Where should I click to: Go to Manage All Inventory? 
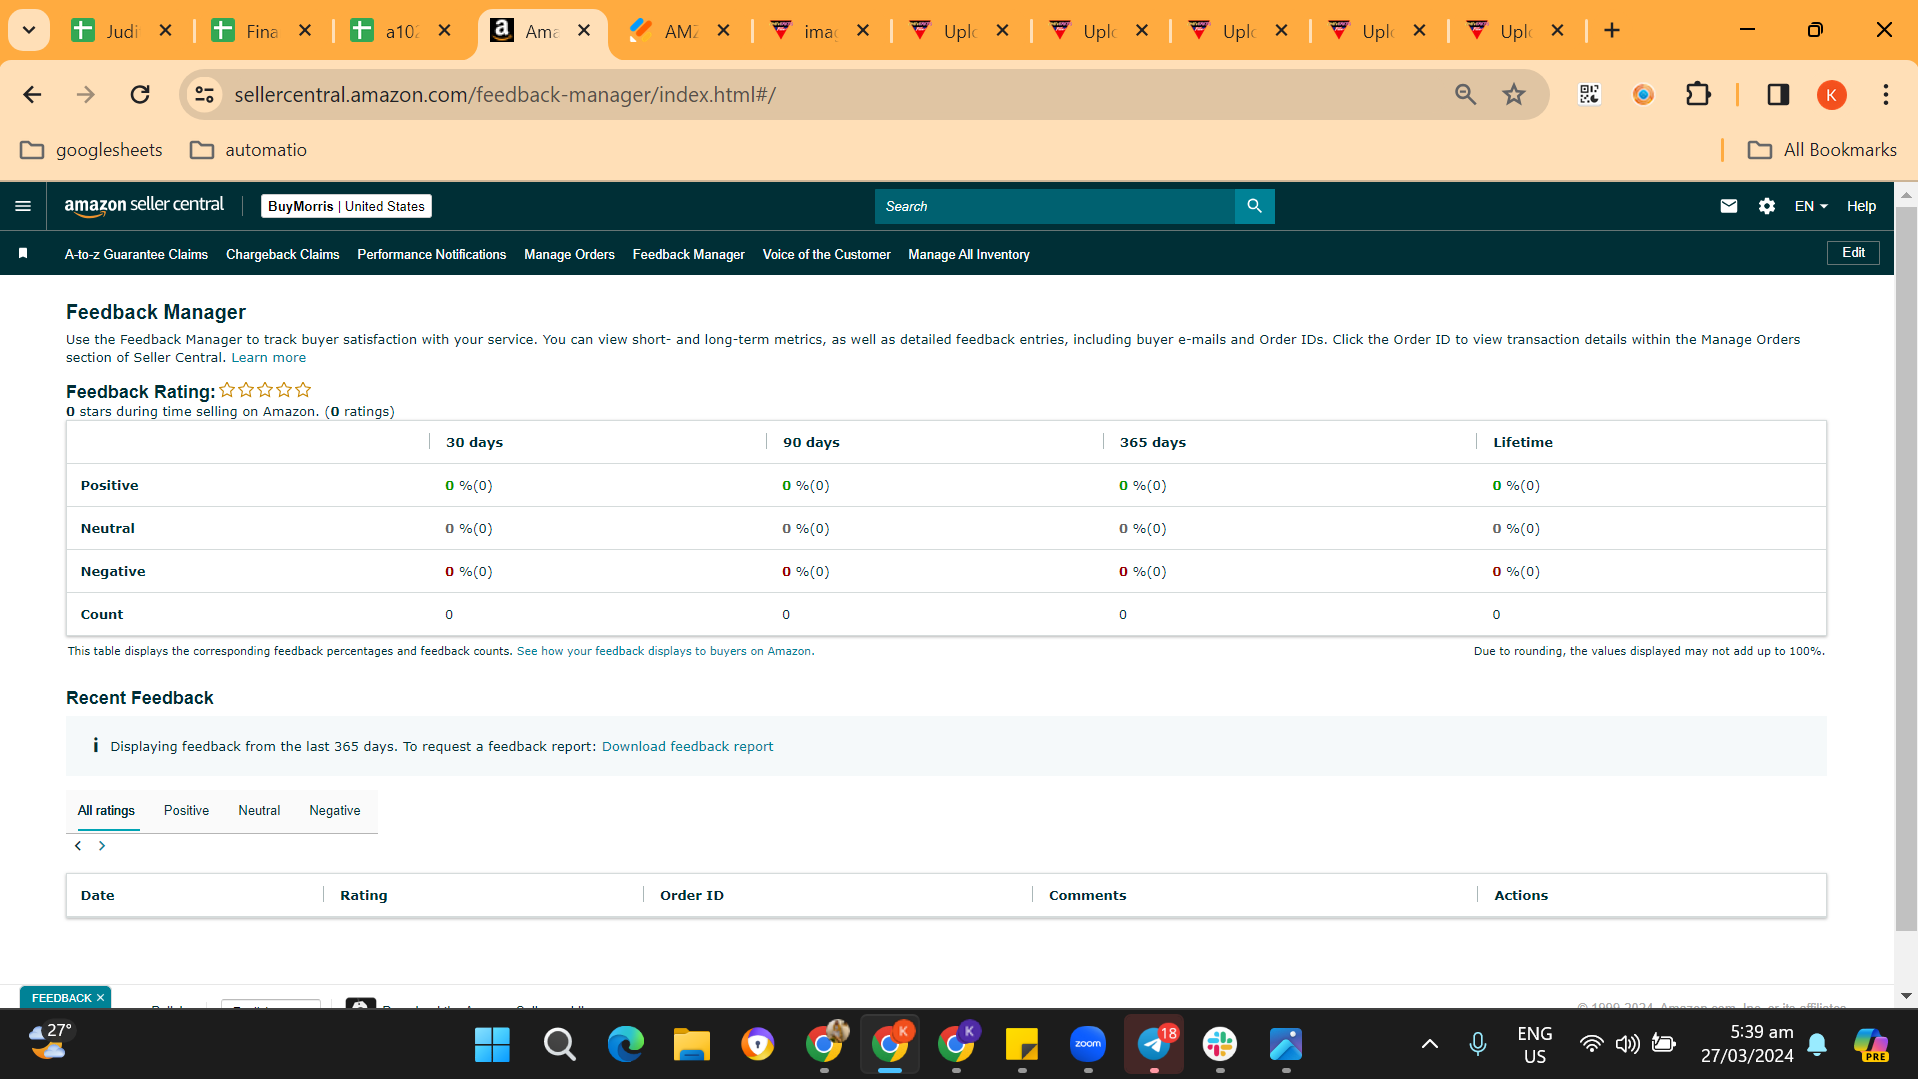coord(969,255)
